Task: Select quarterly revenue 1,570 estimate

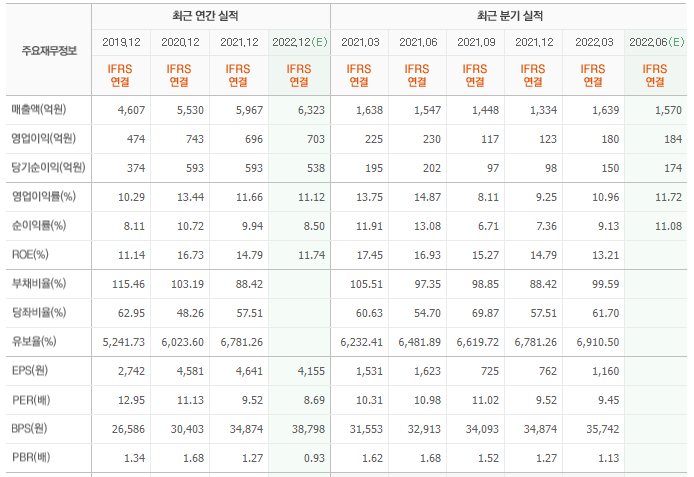Action: (668, 110)
